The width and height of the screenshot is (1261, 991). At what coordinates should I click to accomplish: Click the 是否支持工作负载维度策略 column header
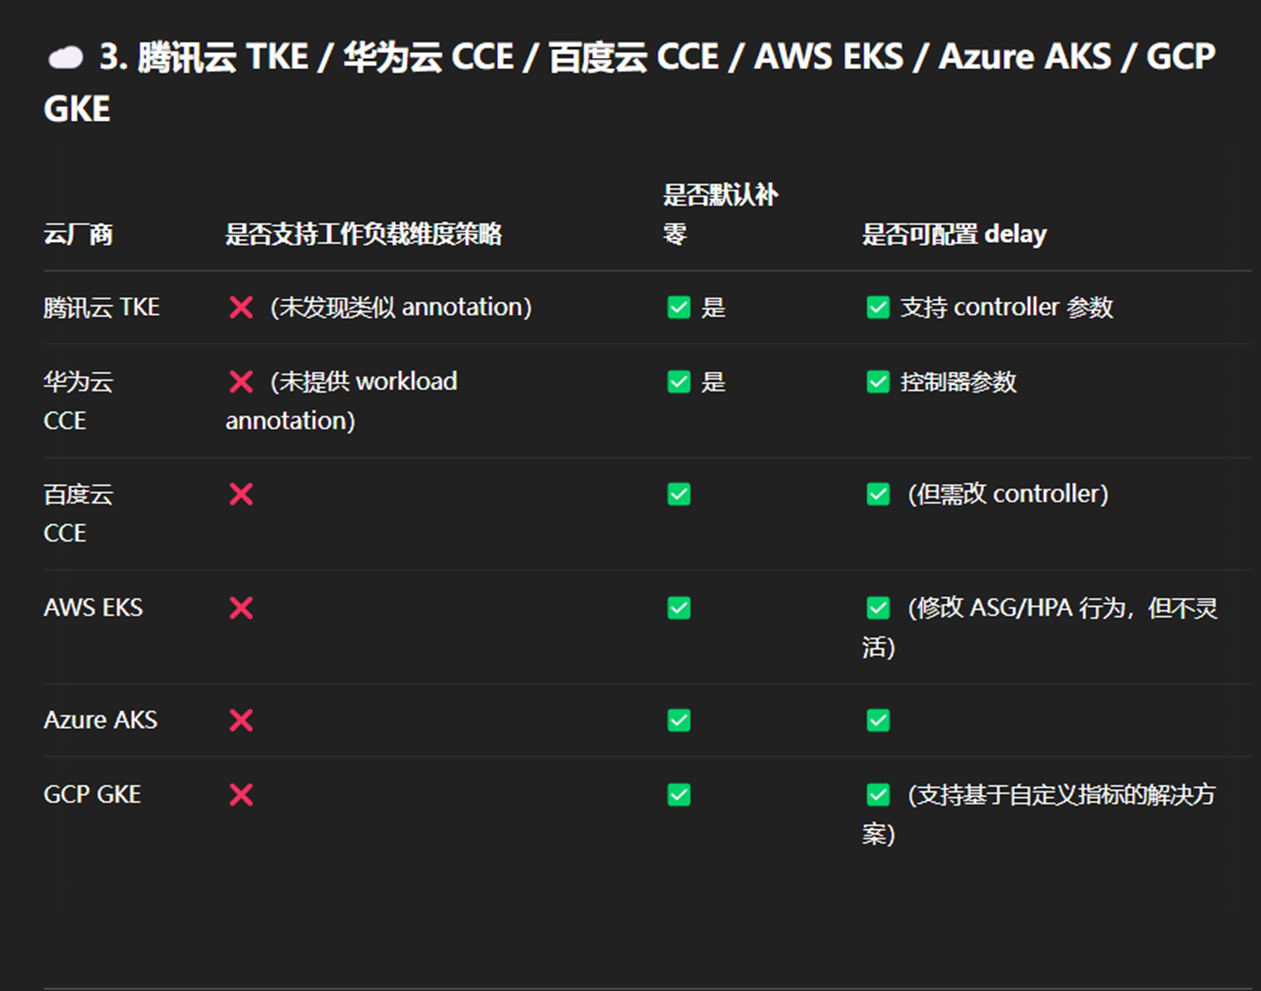coord(363,235)
